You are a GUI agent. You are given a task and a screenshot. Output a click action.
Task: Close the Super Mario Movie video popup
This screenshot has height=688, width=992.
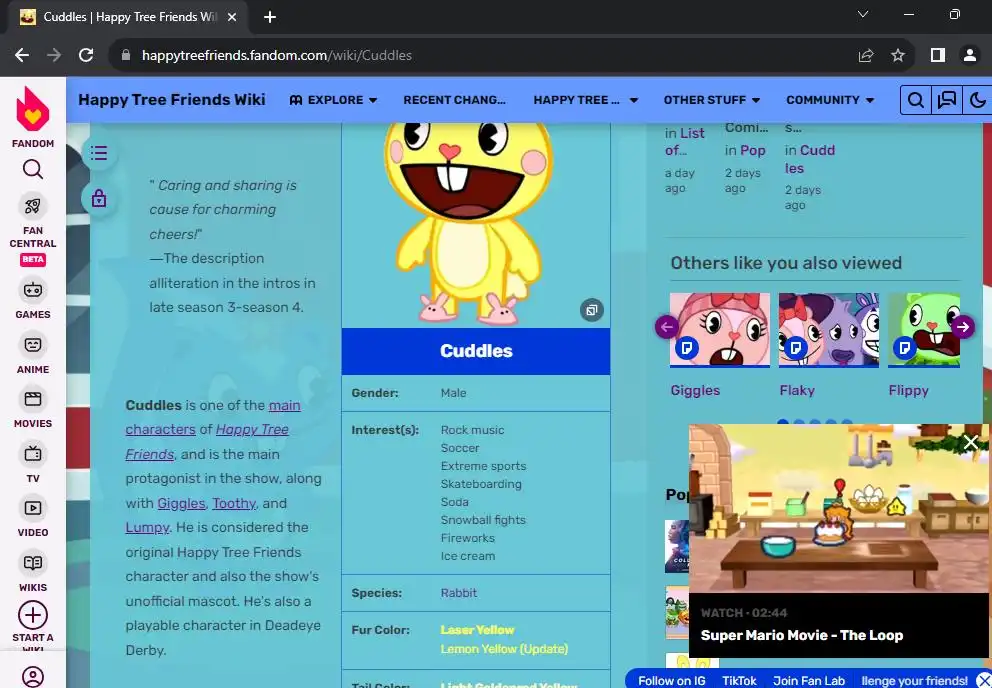[970, 442]
